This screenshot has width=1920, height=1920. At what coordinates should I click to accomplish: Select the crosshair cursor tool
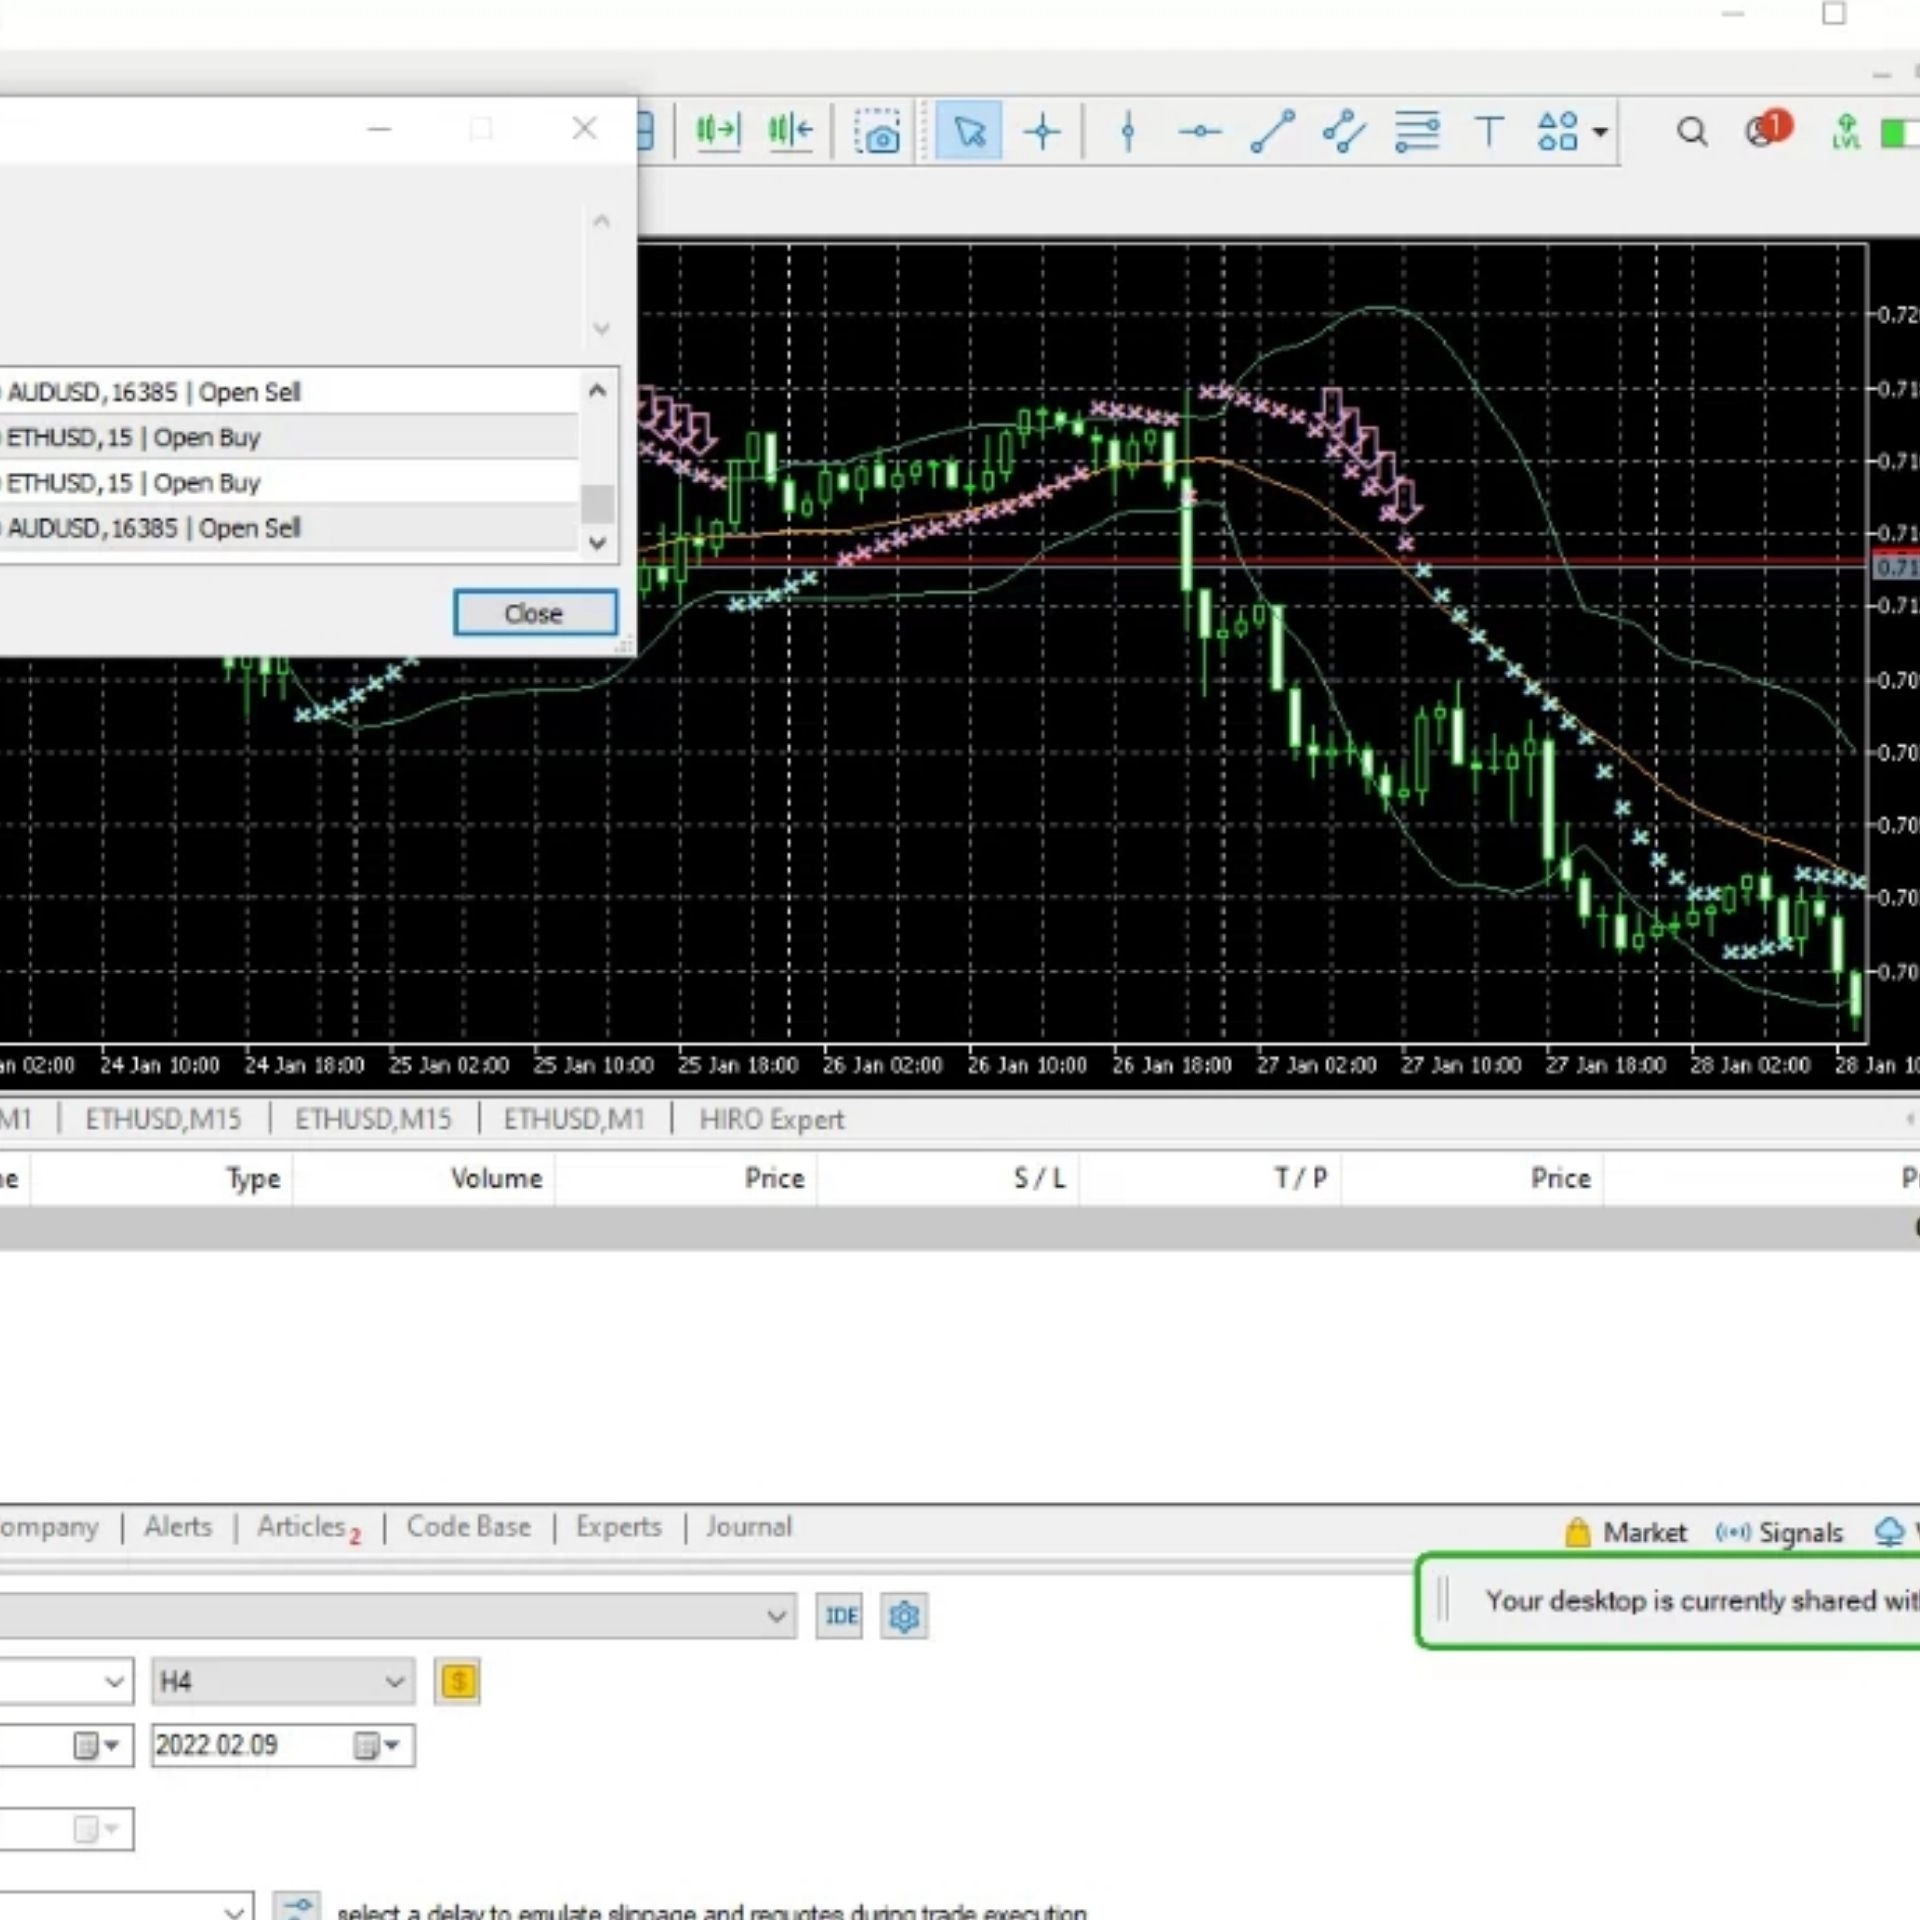(x=1042, y=132)
